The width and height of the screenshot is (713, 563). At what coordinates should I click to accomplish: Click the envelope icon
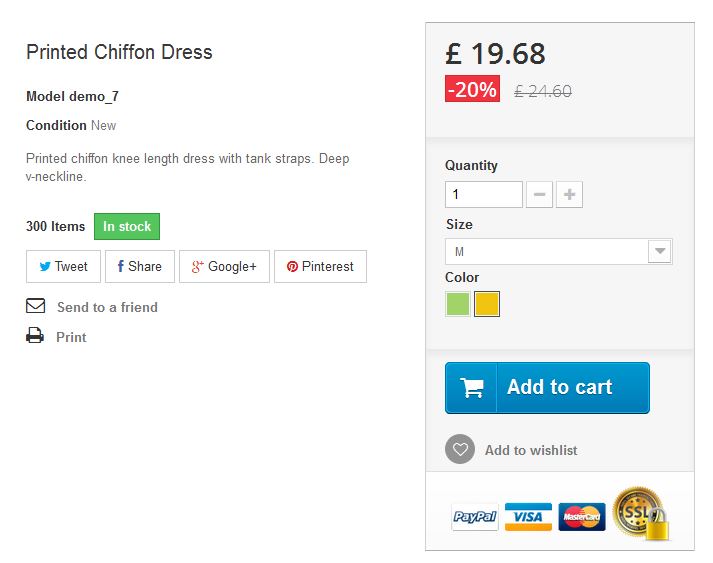(36, 306)
